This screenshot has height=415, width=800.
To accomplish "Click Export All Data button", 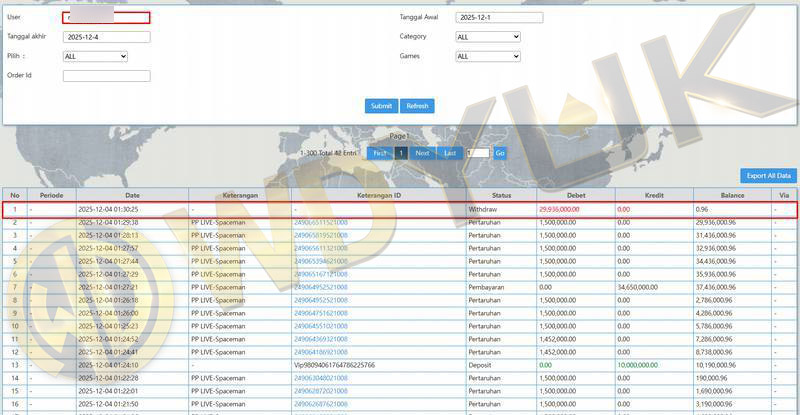I will 768,175.
